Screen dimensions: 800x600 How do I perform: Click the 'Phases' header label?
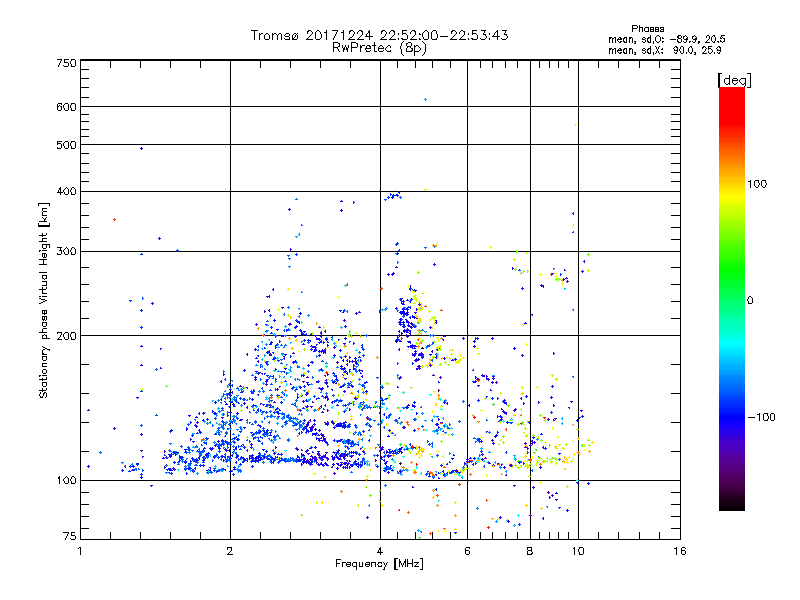(647, 29)
